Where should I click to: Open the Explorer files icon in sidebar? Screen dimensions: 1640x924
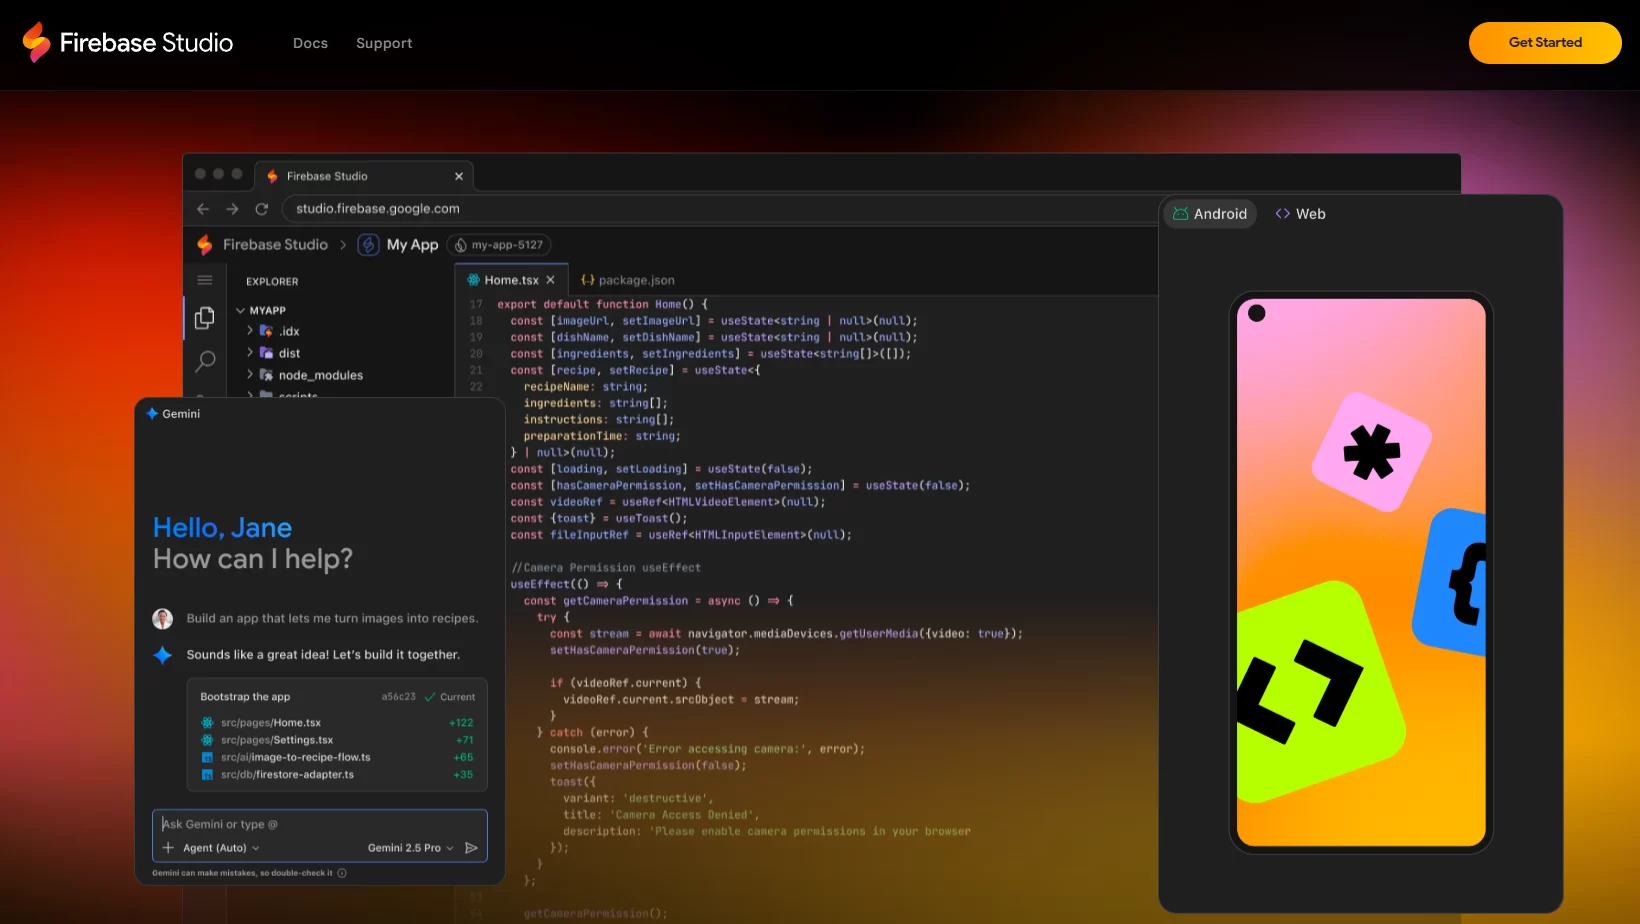point(205,318)
